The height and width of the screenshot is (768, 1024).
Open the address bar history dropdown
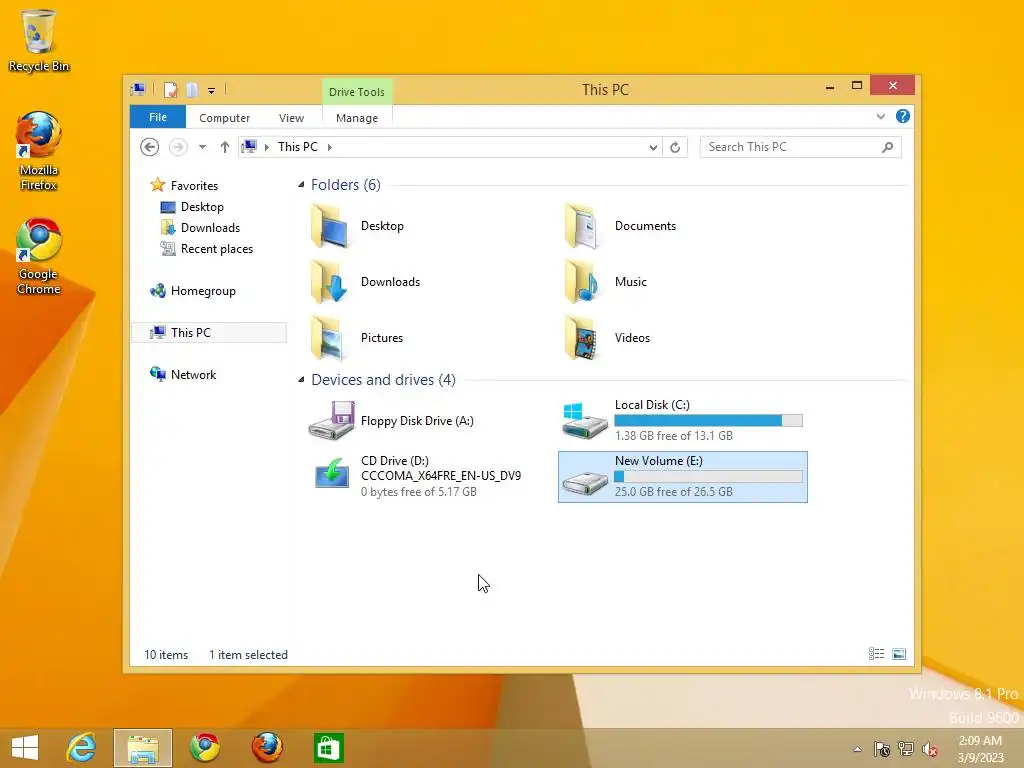(x=653, y=148)
